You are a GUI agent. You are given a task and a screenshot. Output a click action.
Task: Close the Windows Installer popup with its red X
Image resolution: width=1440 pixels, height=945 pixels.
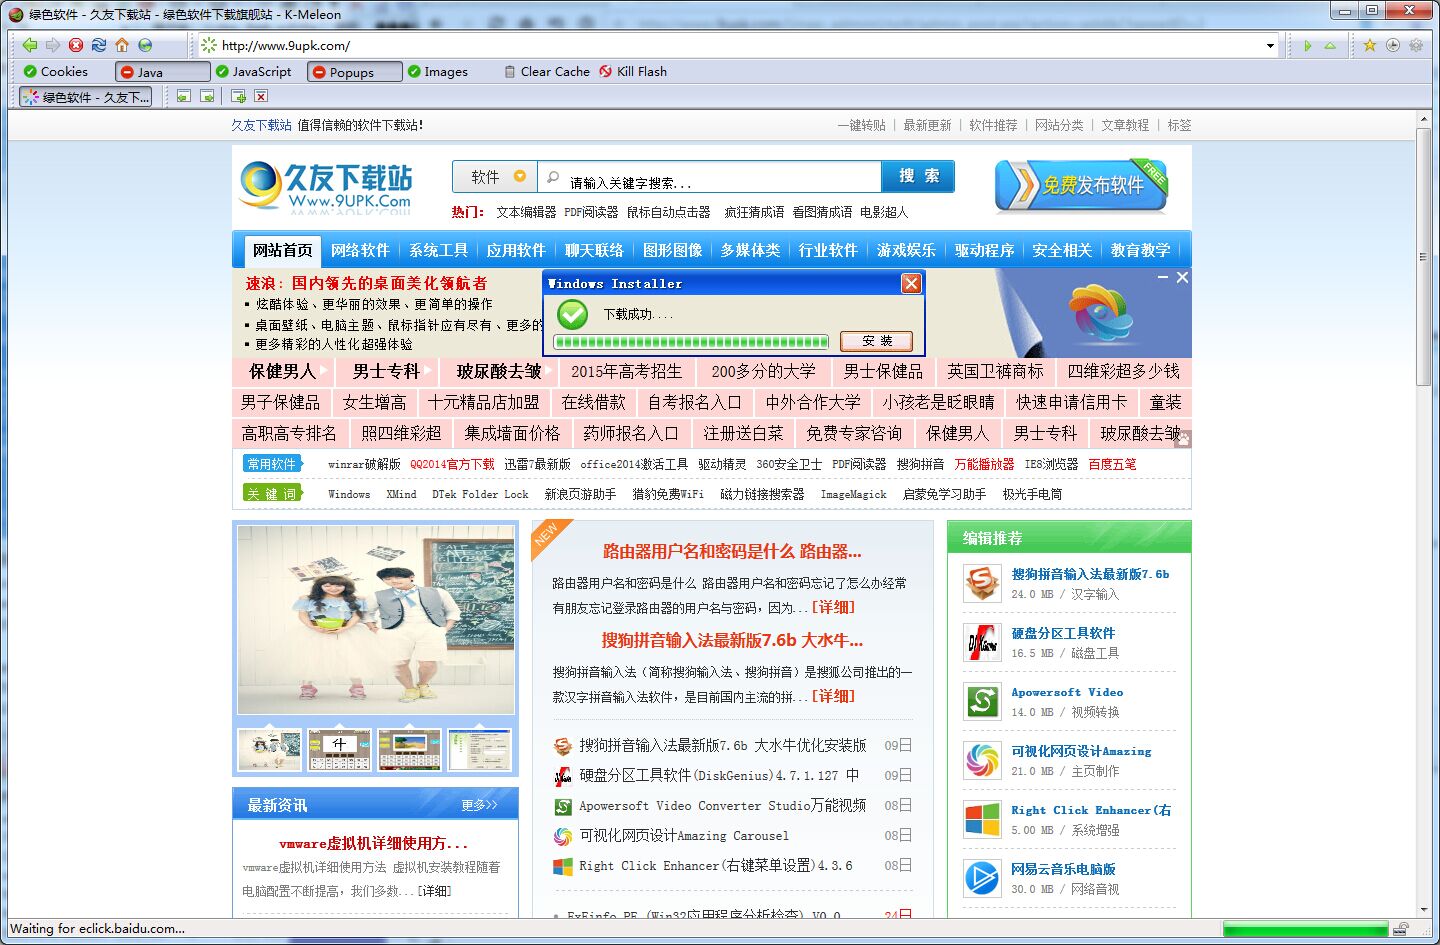(x=911, y=283)
